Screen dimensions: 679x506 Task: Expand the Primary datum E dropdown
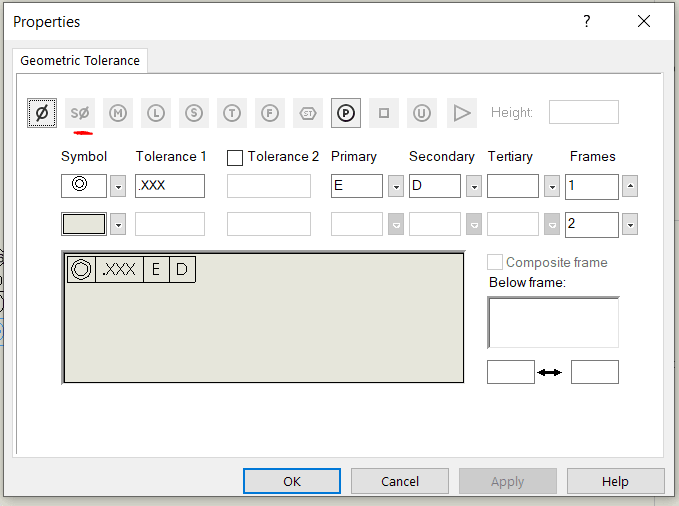[x=396, y=186]
